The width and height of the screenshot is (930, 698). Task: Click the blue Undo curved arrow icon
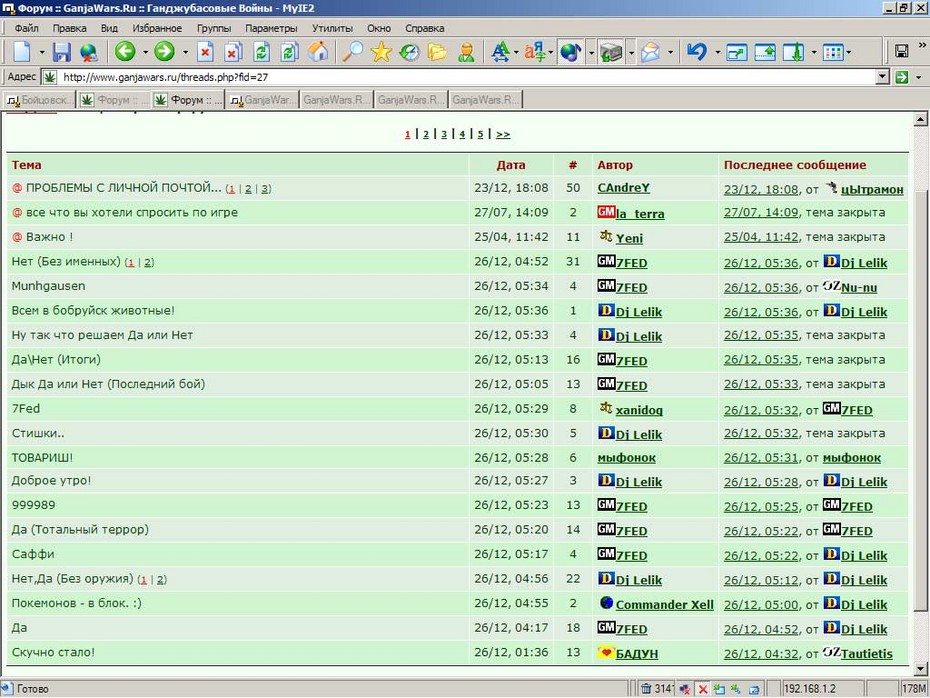pos(696,52)
